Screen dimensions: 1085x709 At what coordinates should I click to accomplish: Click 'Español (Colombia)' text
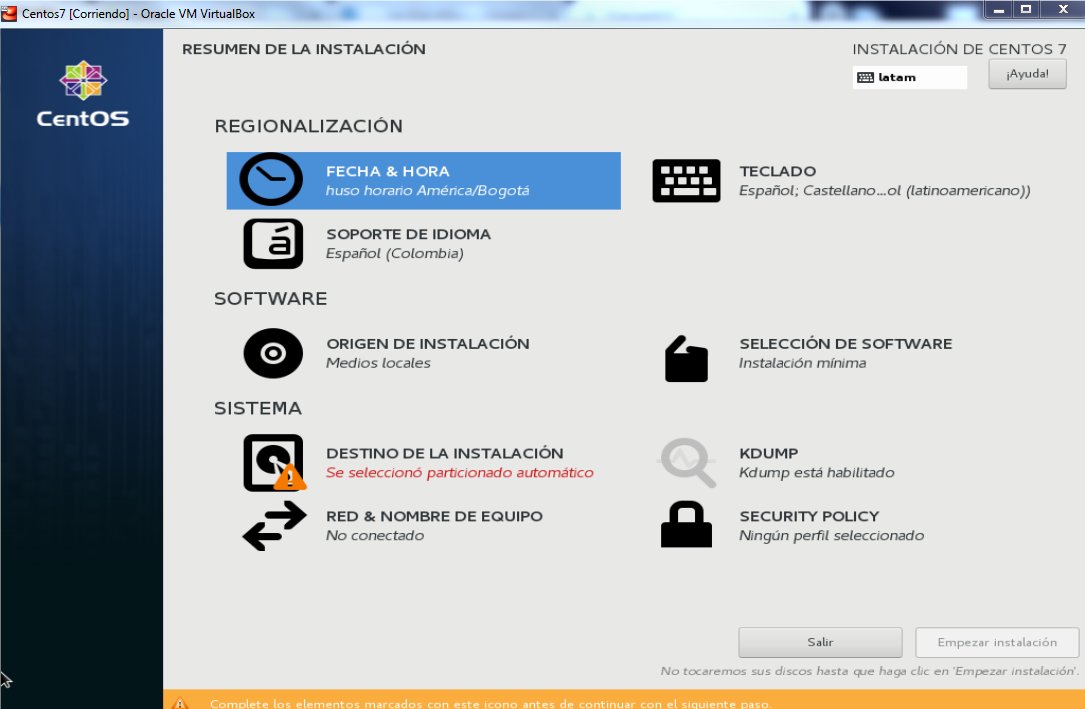[x=394, y=253]
